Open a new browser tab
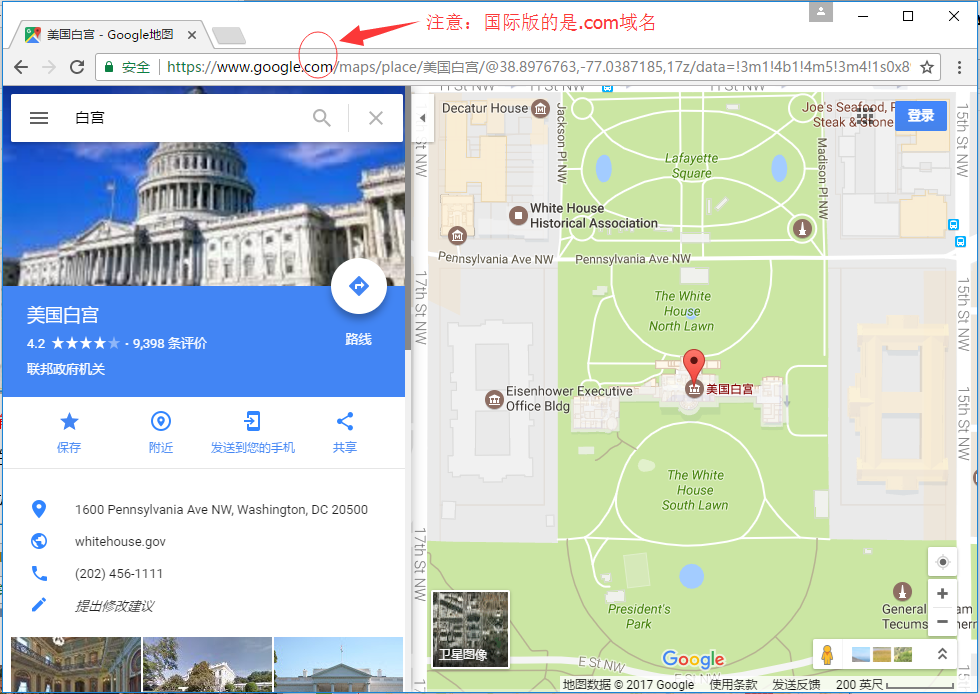The width and height of the screenshot is (980, 694). tap(229, 36)
